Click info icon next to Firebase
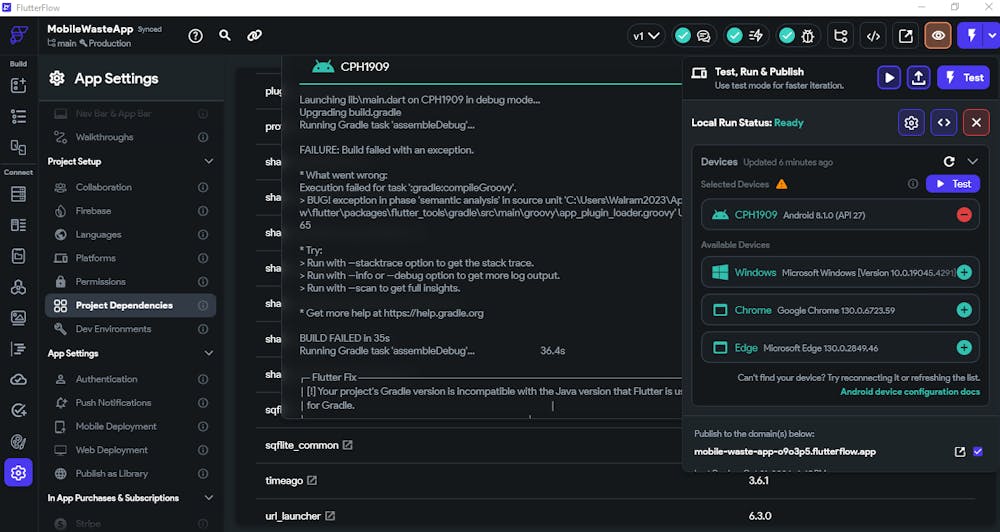This screenshot has height=532, width=1000. 203,211
